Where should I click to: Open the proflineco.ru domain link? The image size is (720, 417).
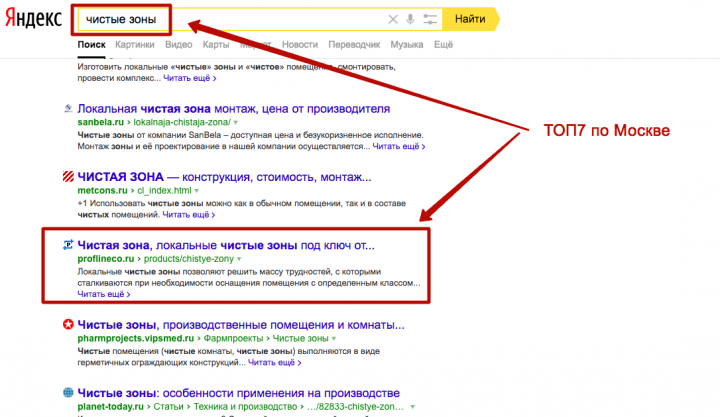tap(106, 259)
